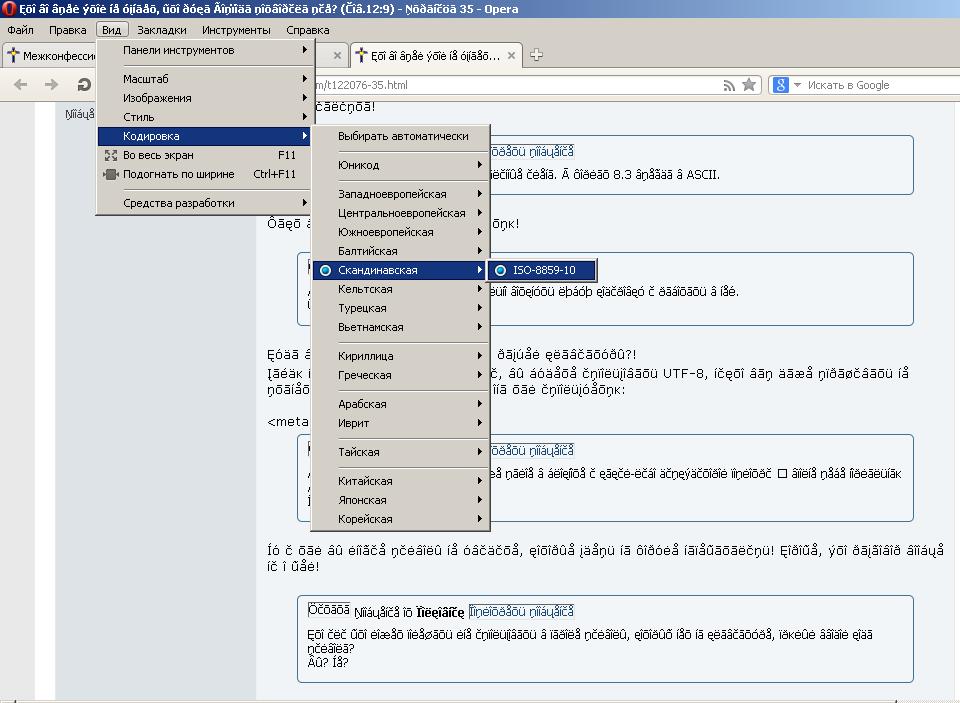Viewport: 960px width, 703px height.
Task: Click the back navigation arrow
Action: [x=21, y=85]
